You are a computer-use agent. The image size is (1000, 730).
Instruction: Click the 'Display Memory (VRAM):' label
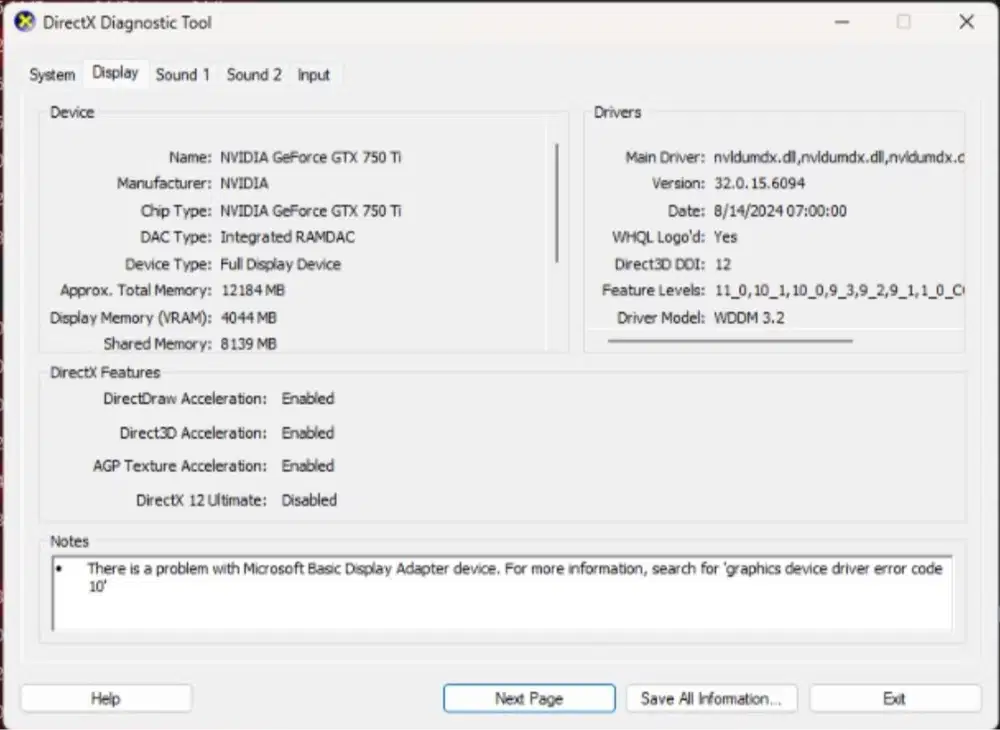[x=131, y=318]
